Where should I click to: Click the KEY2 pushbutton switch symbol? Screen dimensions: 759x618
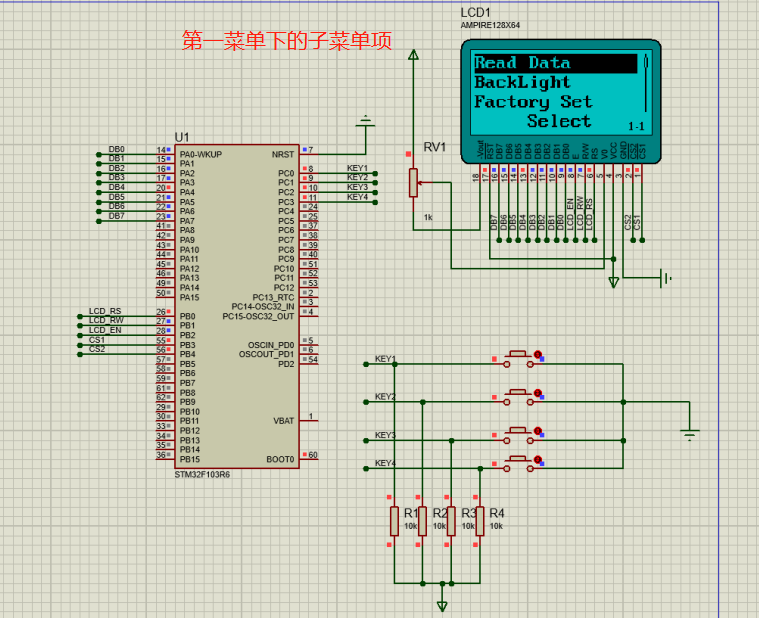pos(518,397)
